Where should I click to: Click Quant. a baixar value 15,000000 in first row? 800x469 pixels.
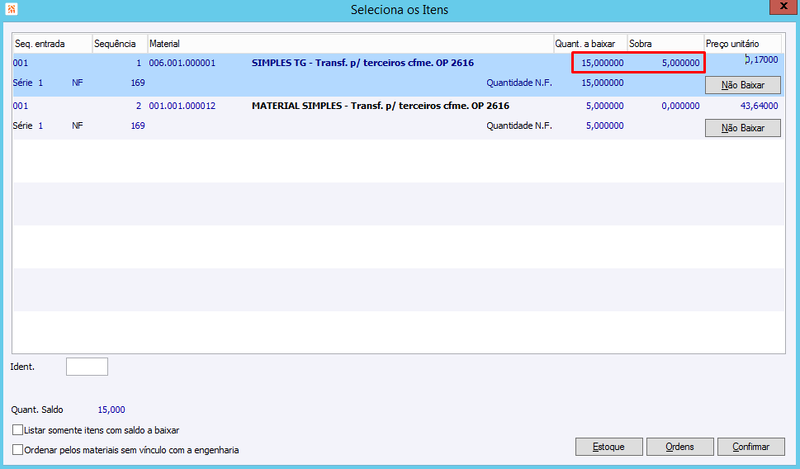click(x=603, y=63)
